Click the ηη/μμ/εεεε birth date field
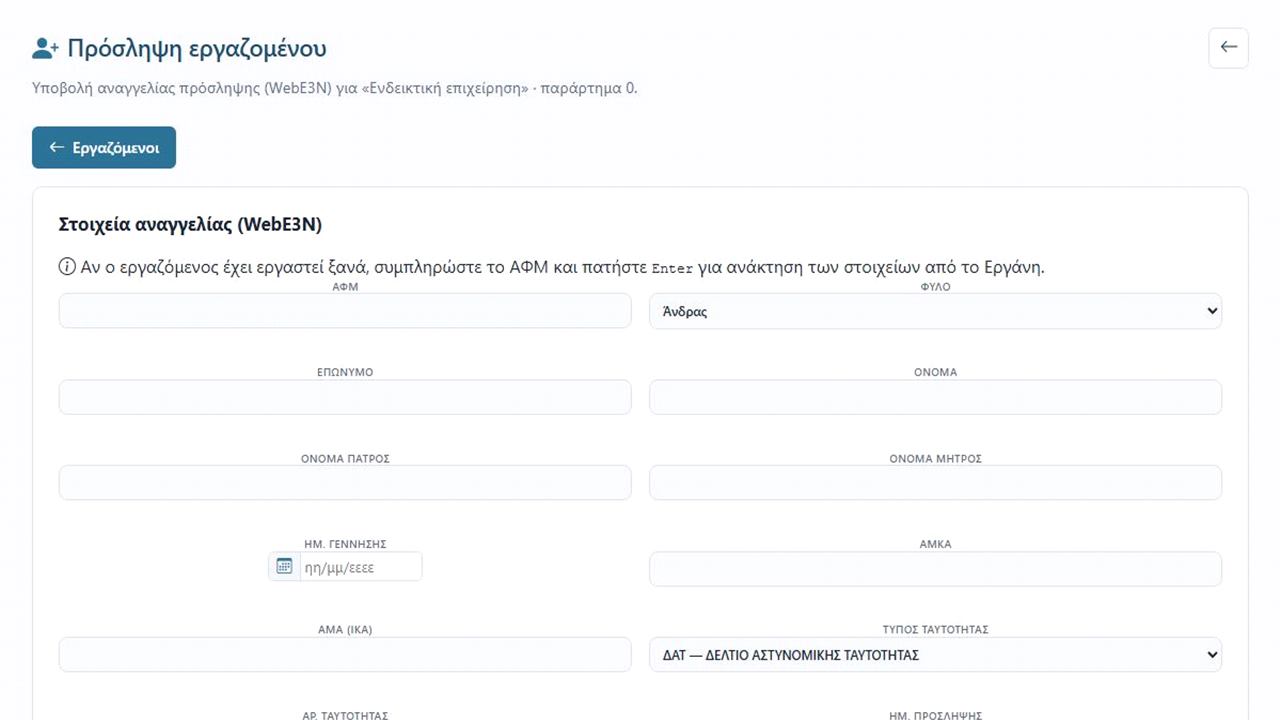1280x720 pixels. point(360,567)
